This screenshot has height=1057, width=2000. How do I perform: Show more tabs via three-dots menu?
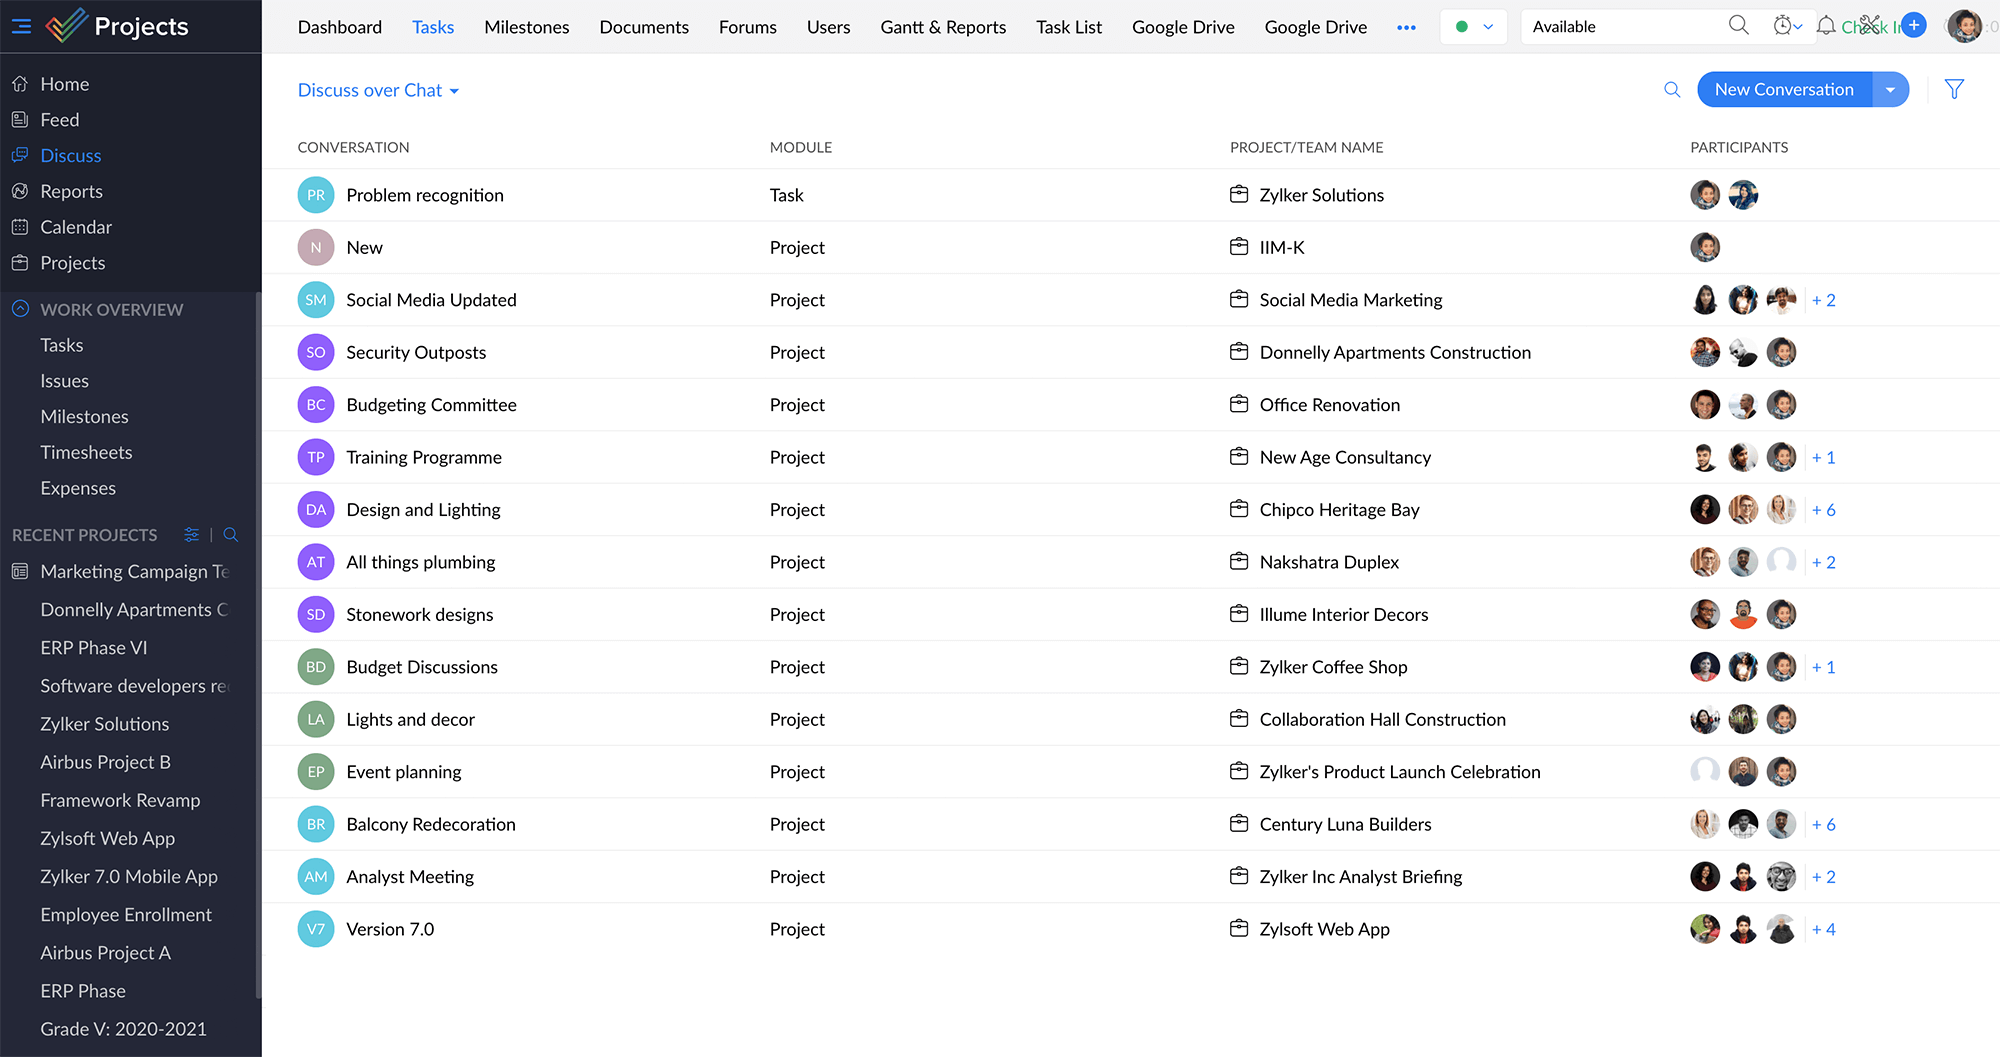(x=1406, y=27)
